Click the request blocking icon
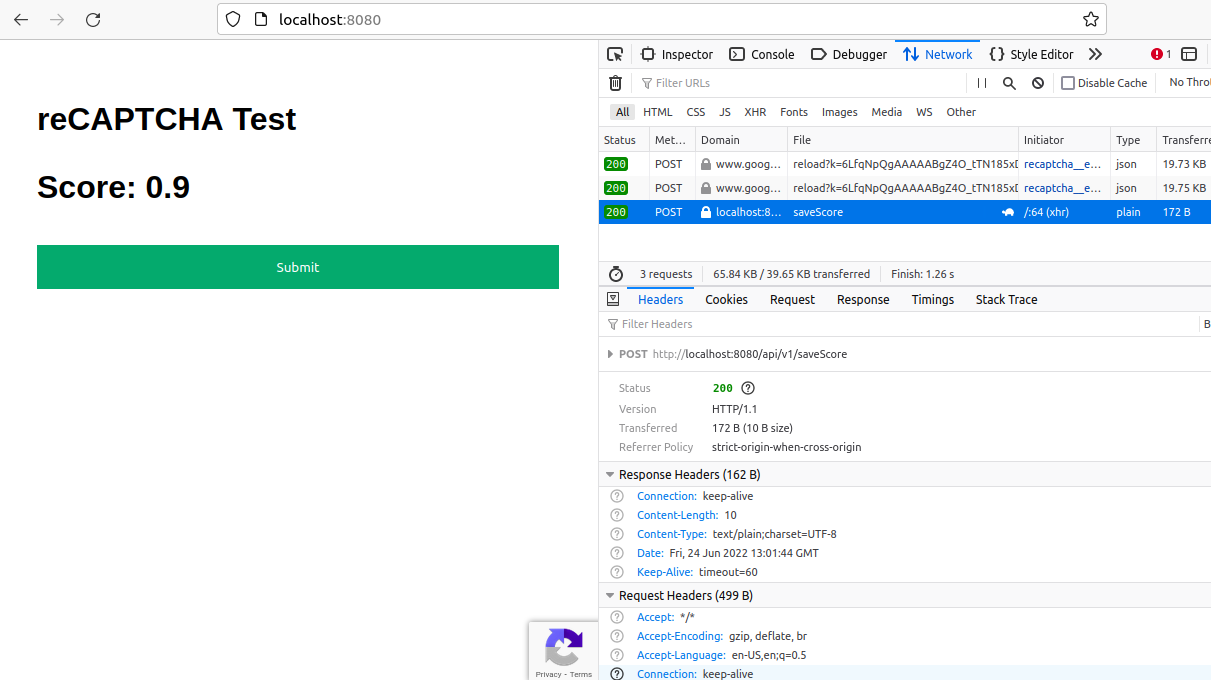Image resolution: width=1211 pixels, height=680 pixels. (1037, 83)
